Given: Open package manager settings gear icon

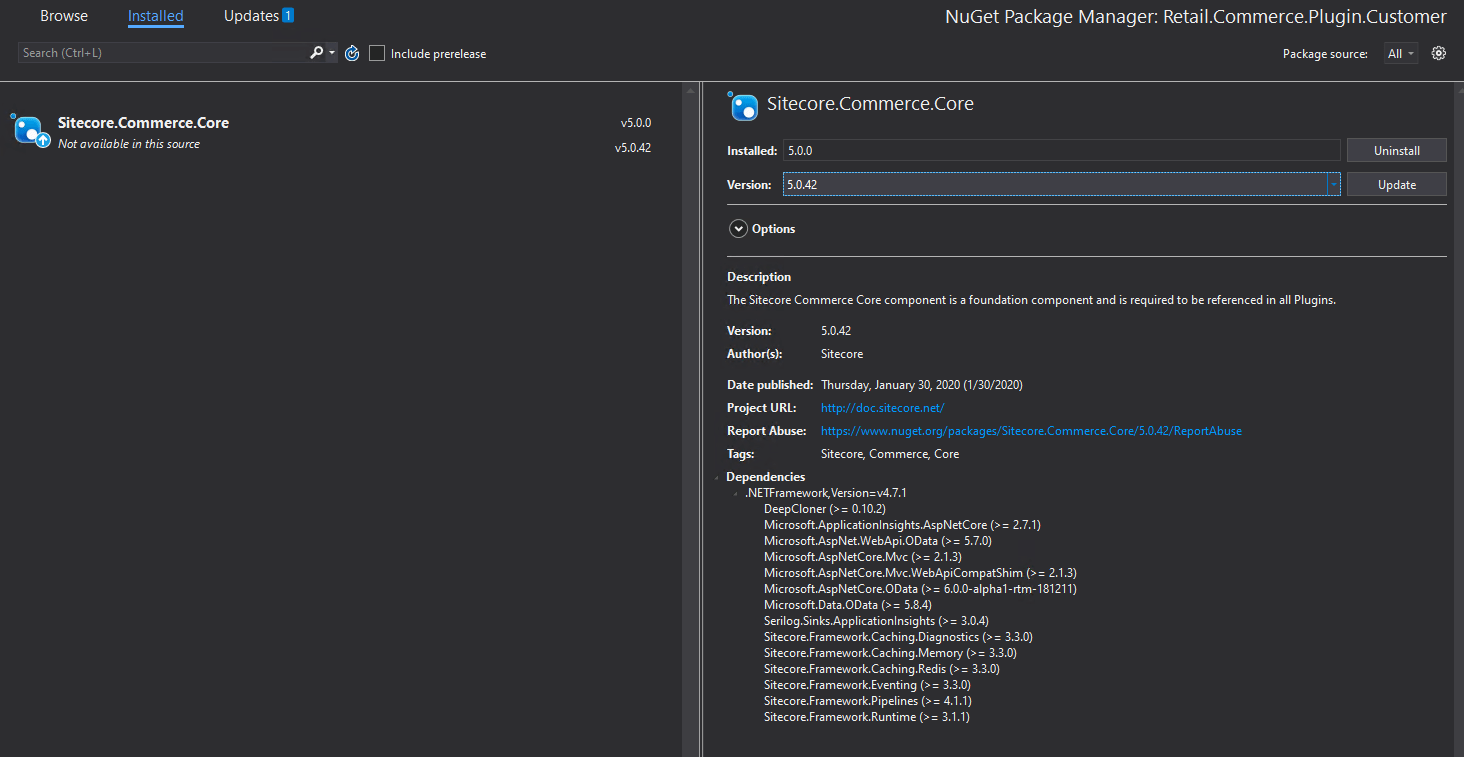Looking at the screenshot, I should 1439,53.
